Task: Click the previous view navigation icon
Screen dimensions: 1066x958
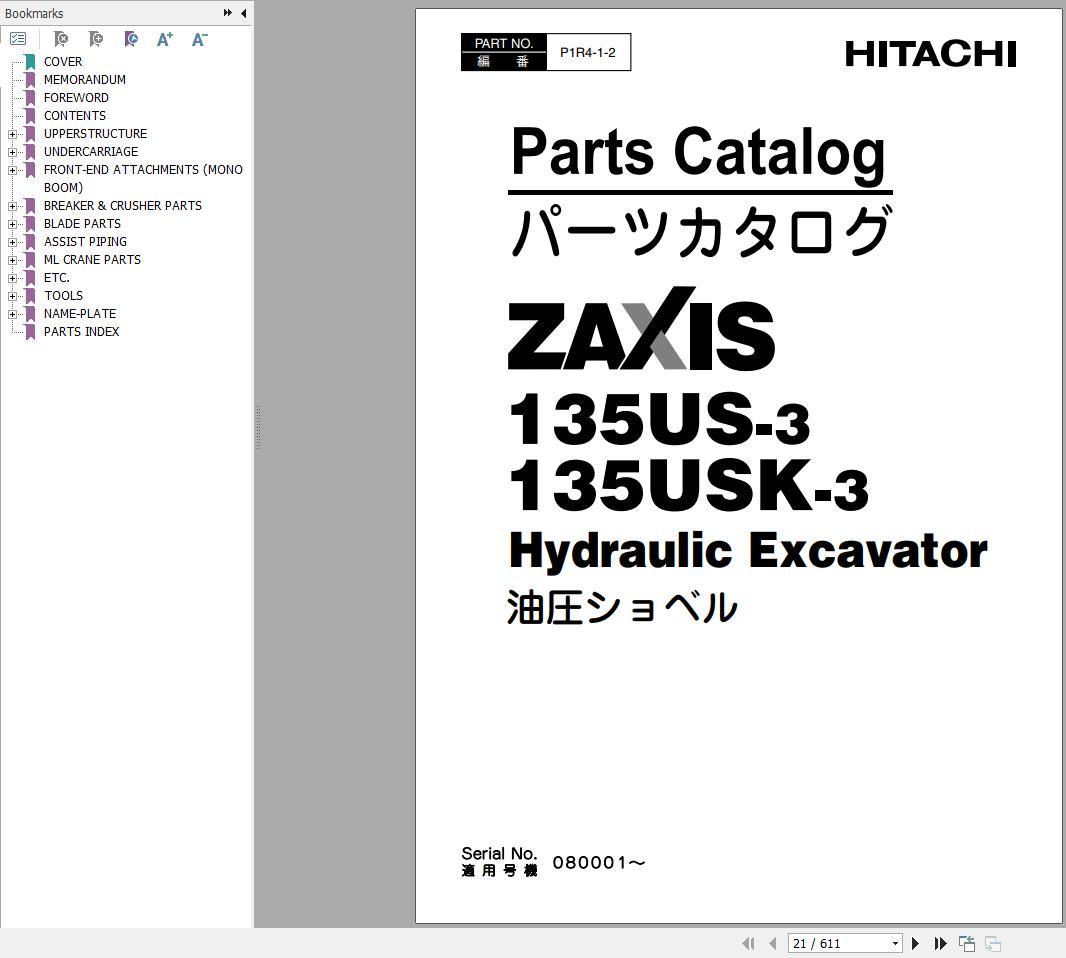Action: (x=967, y=943)
